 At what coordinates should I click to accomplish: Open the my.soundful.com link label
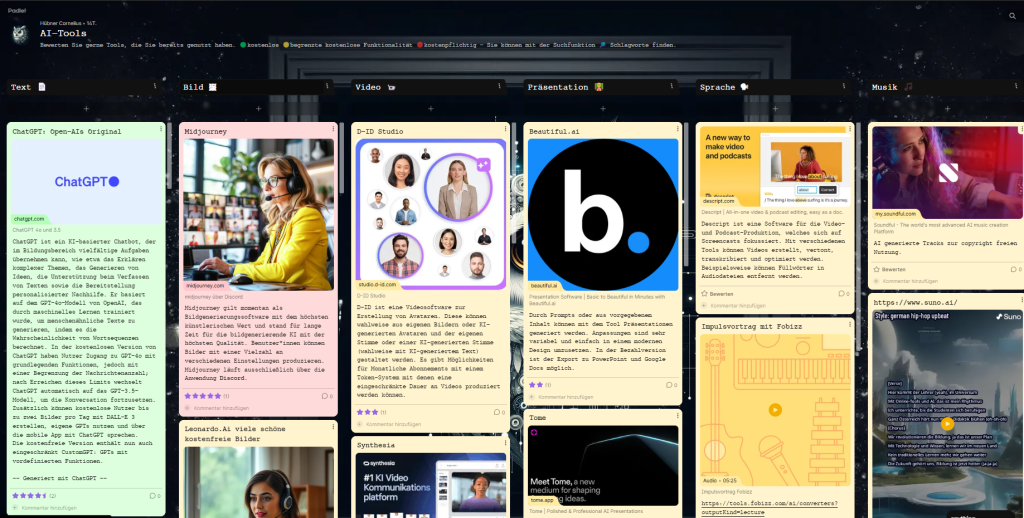tap(895, 214)
